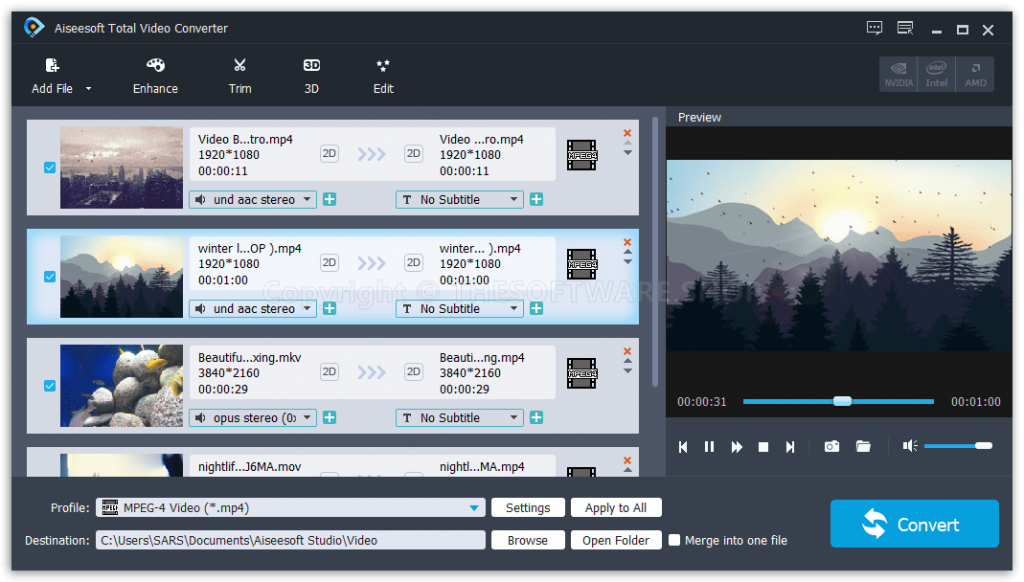Enable Merge into one file
1024x582 pixels.
[674, 540]
